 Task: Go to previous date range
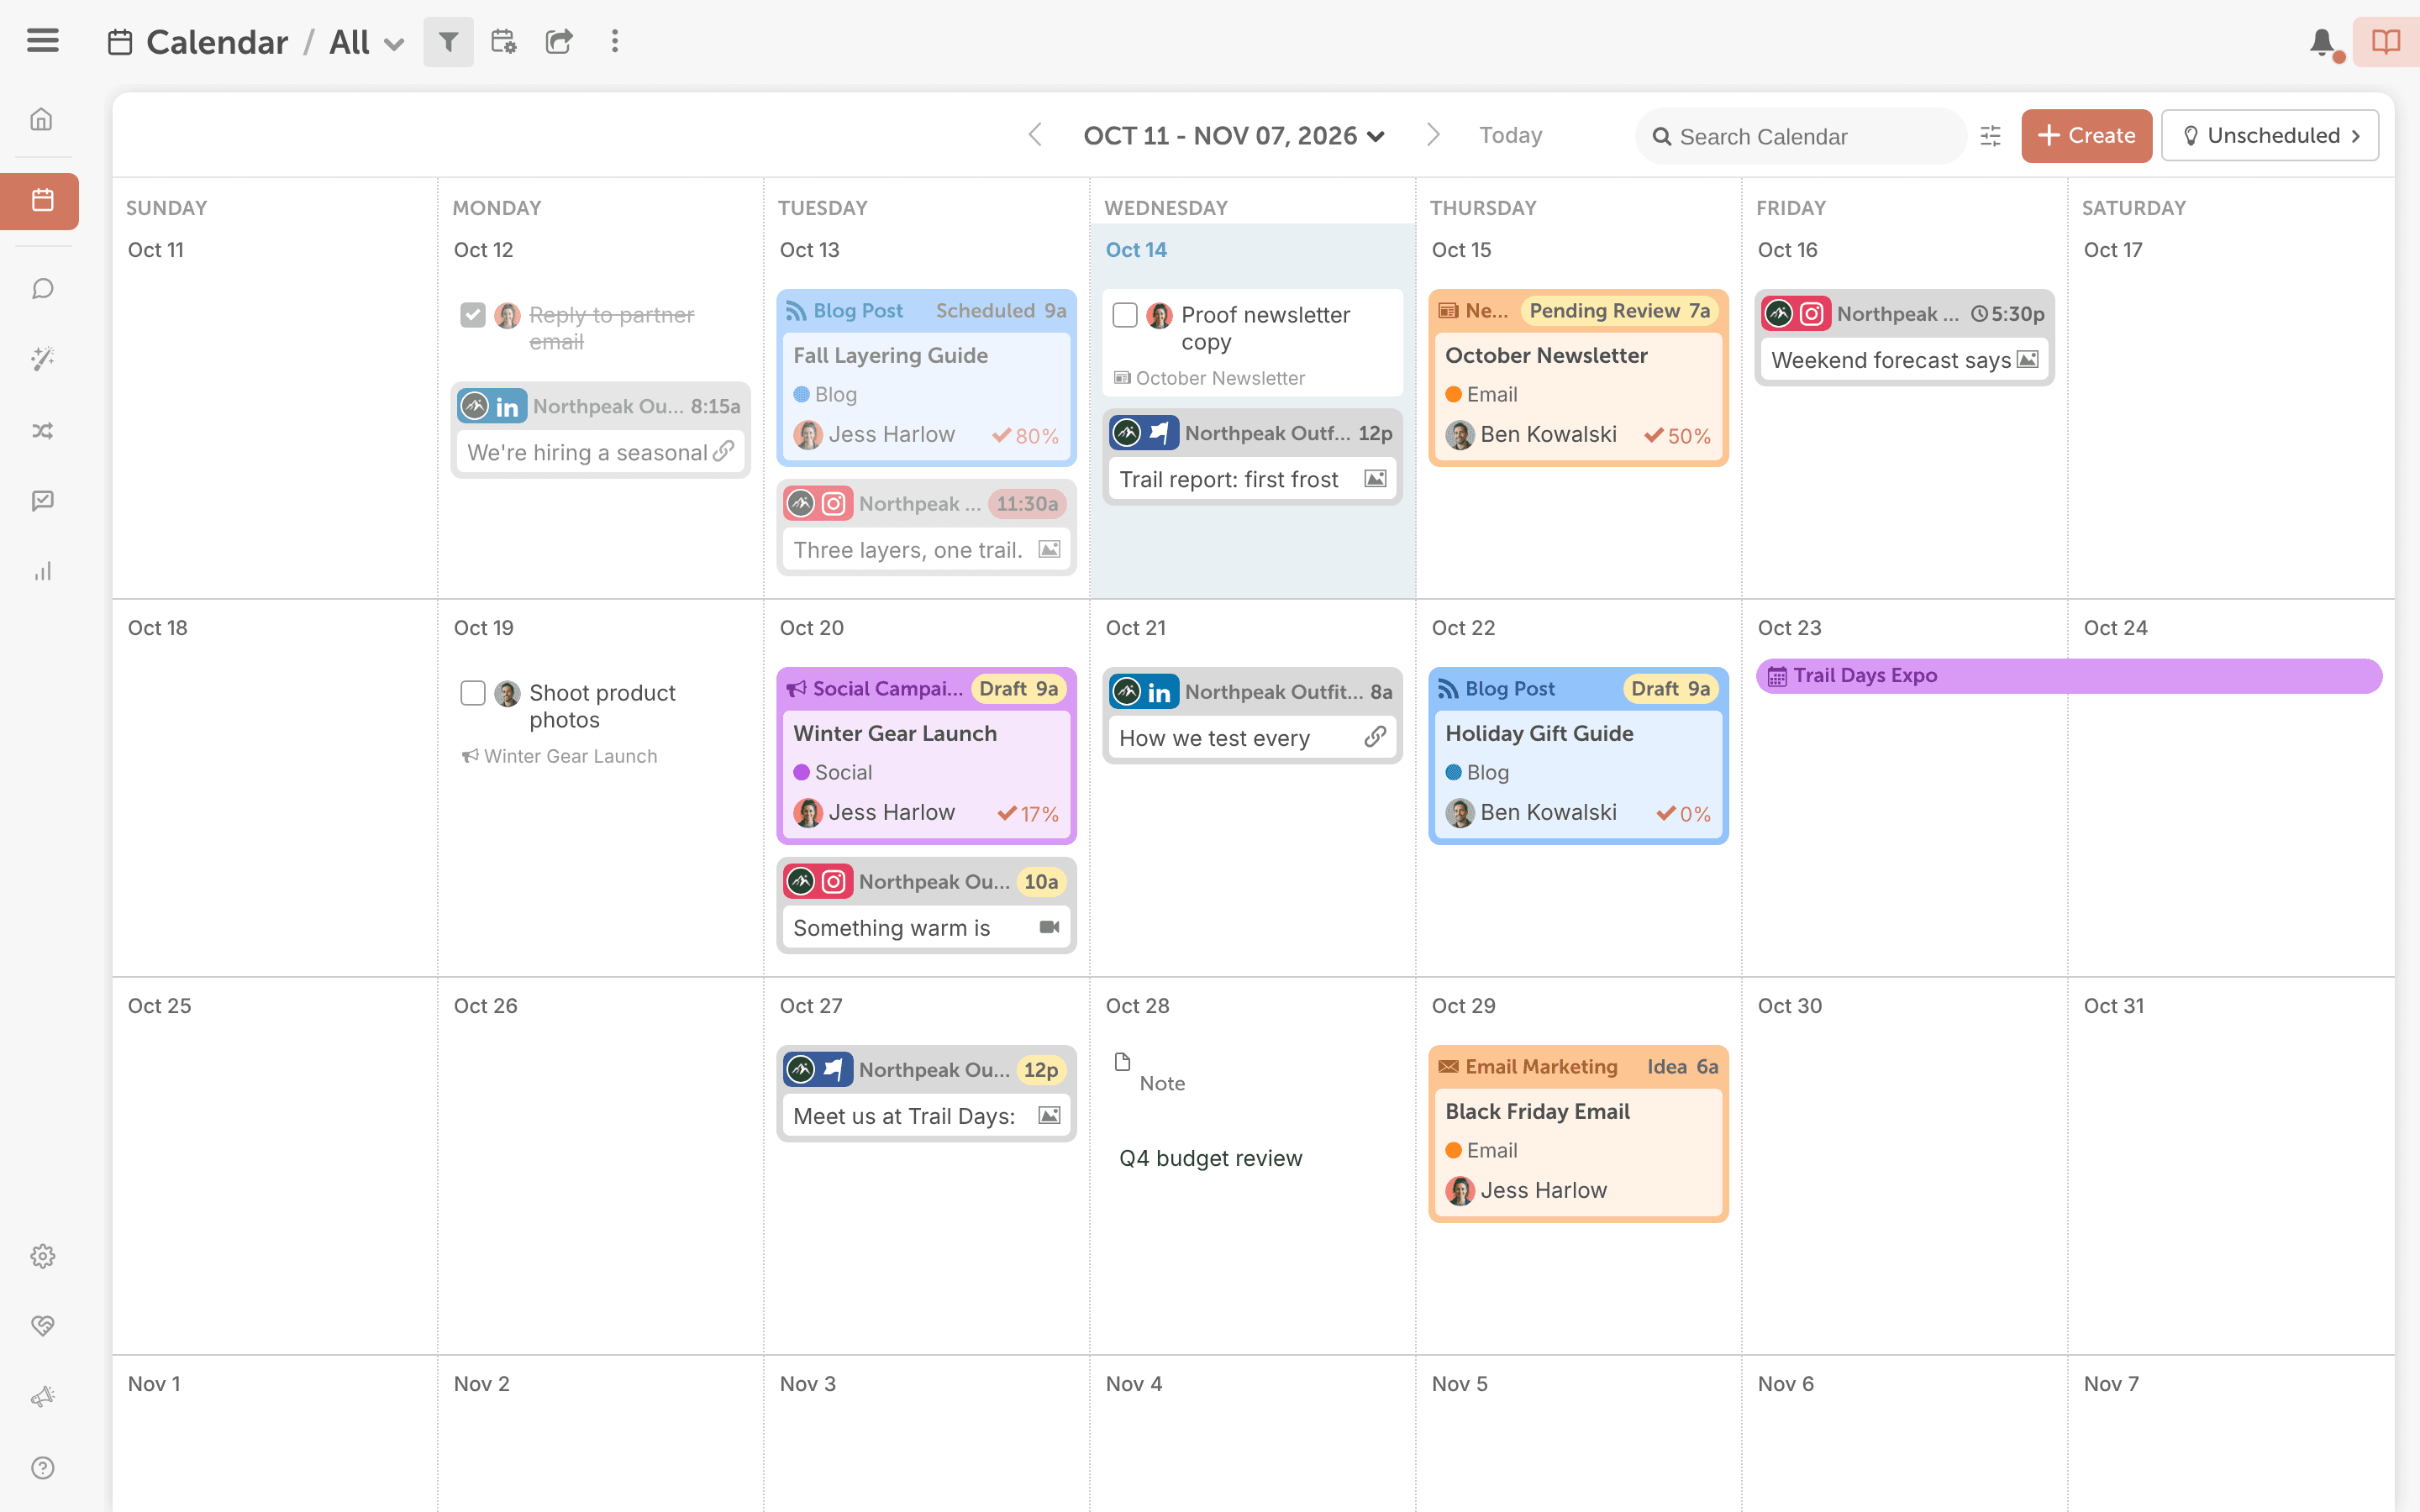(1035, 135)
